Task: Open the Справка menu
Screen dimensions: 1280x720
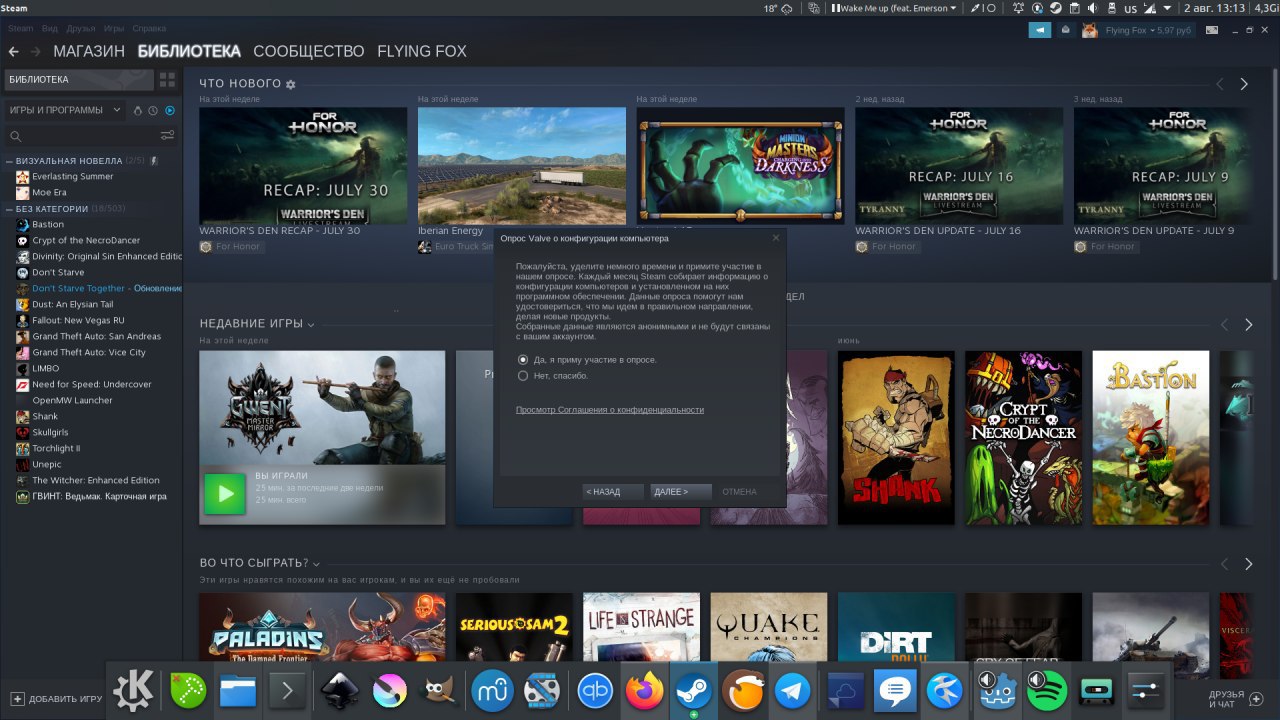Action: pos(149,29)
